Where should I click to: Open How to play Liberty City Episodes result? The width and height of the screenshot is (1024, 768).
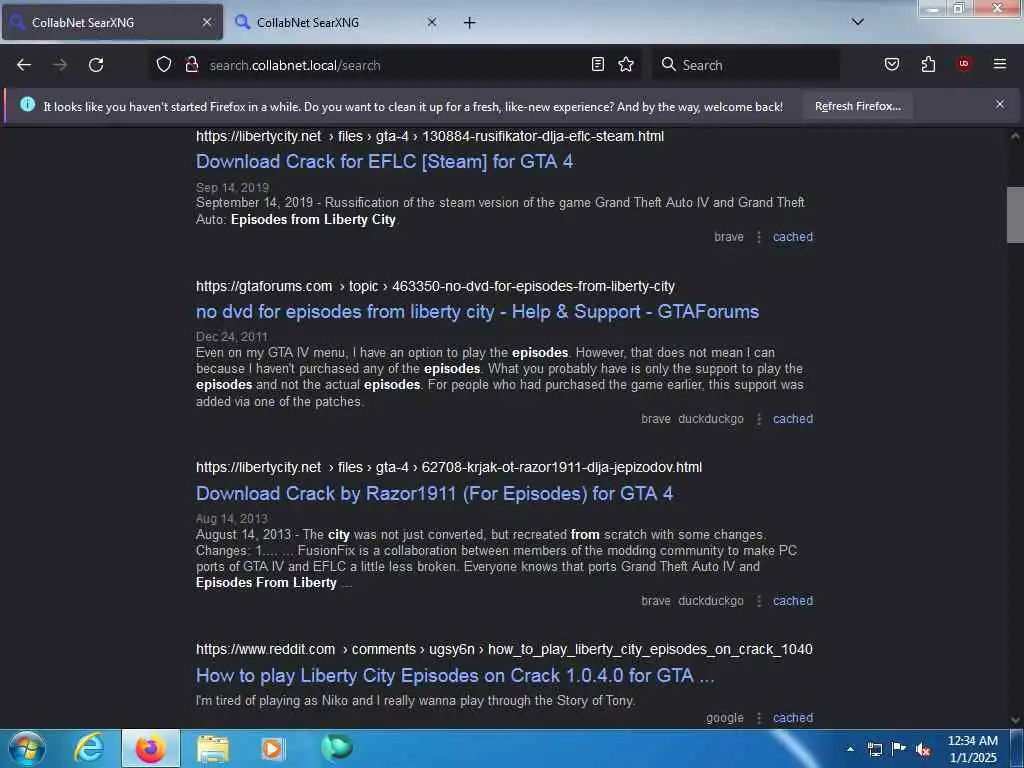(455, 675)
